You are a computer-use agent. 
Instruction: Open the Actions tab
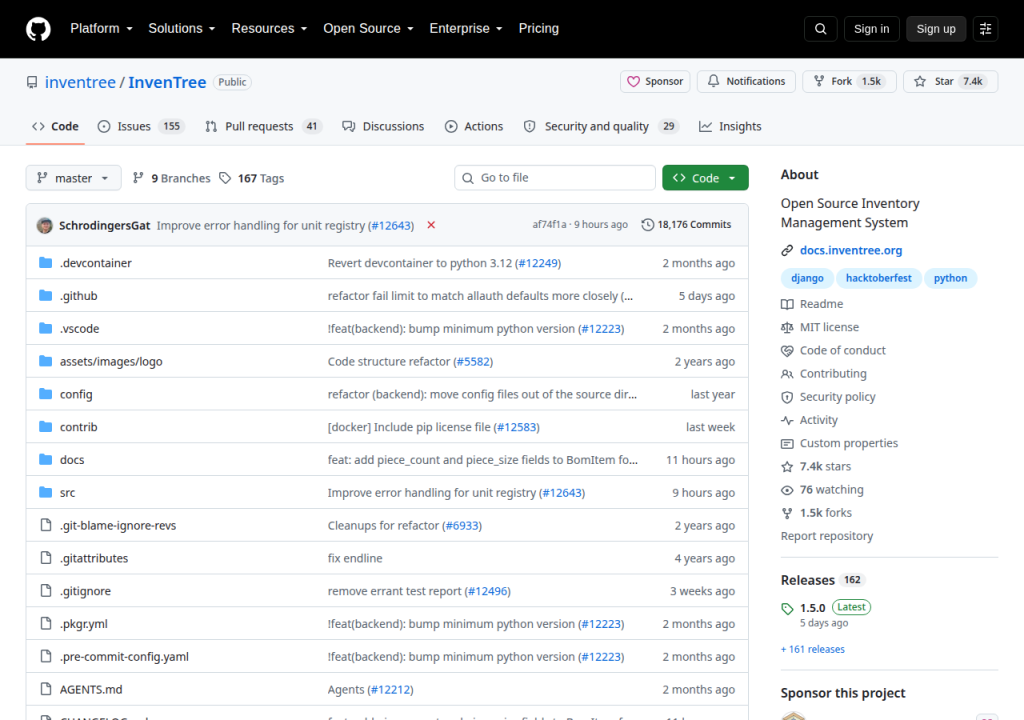click(x=474, y=126)
